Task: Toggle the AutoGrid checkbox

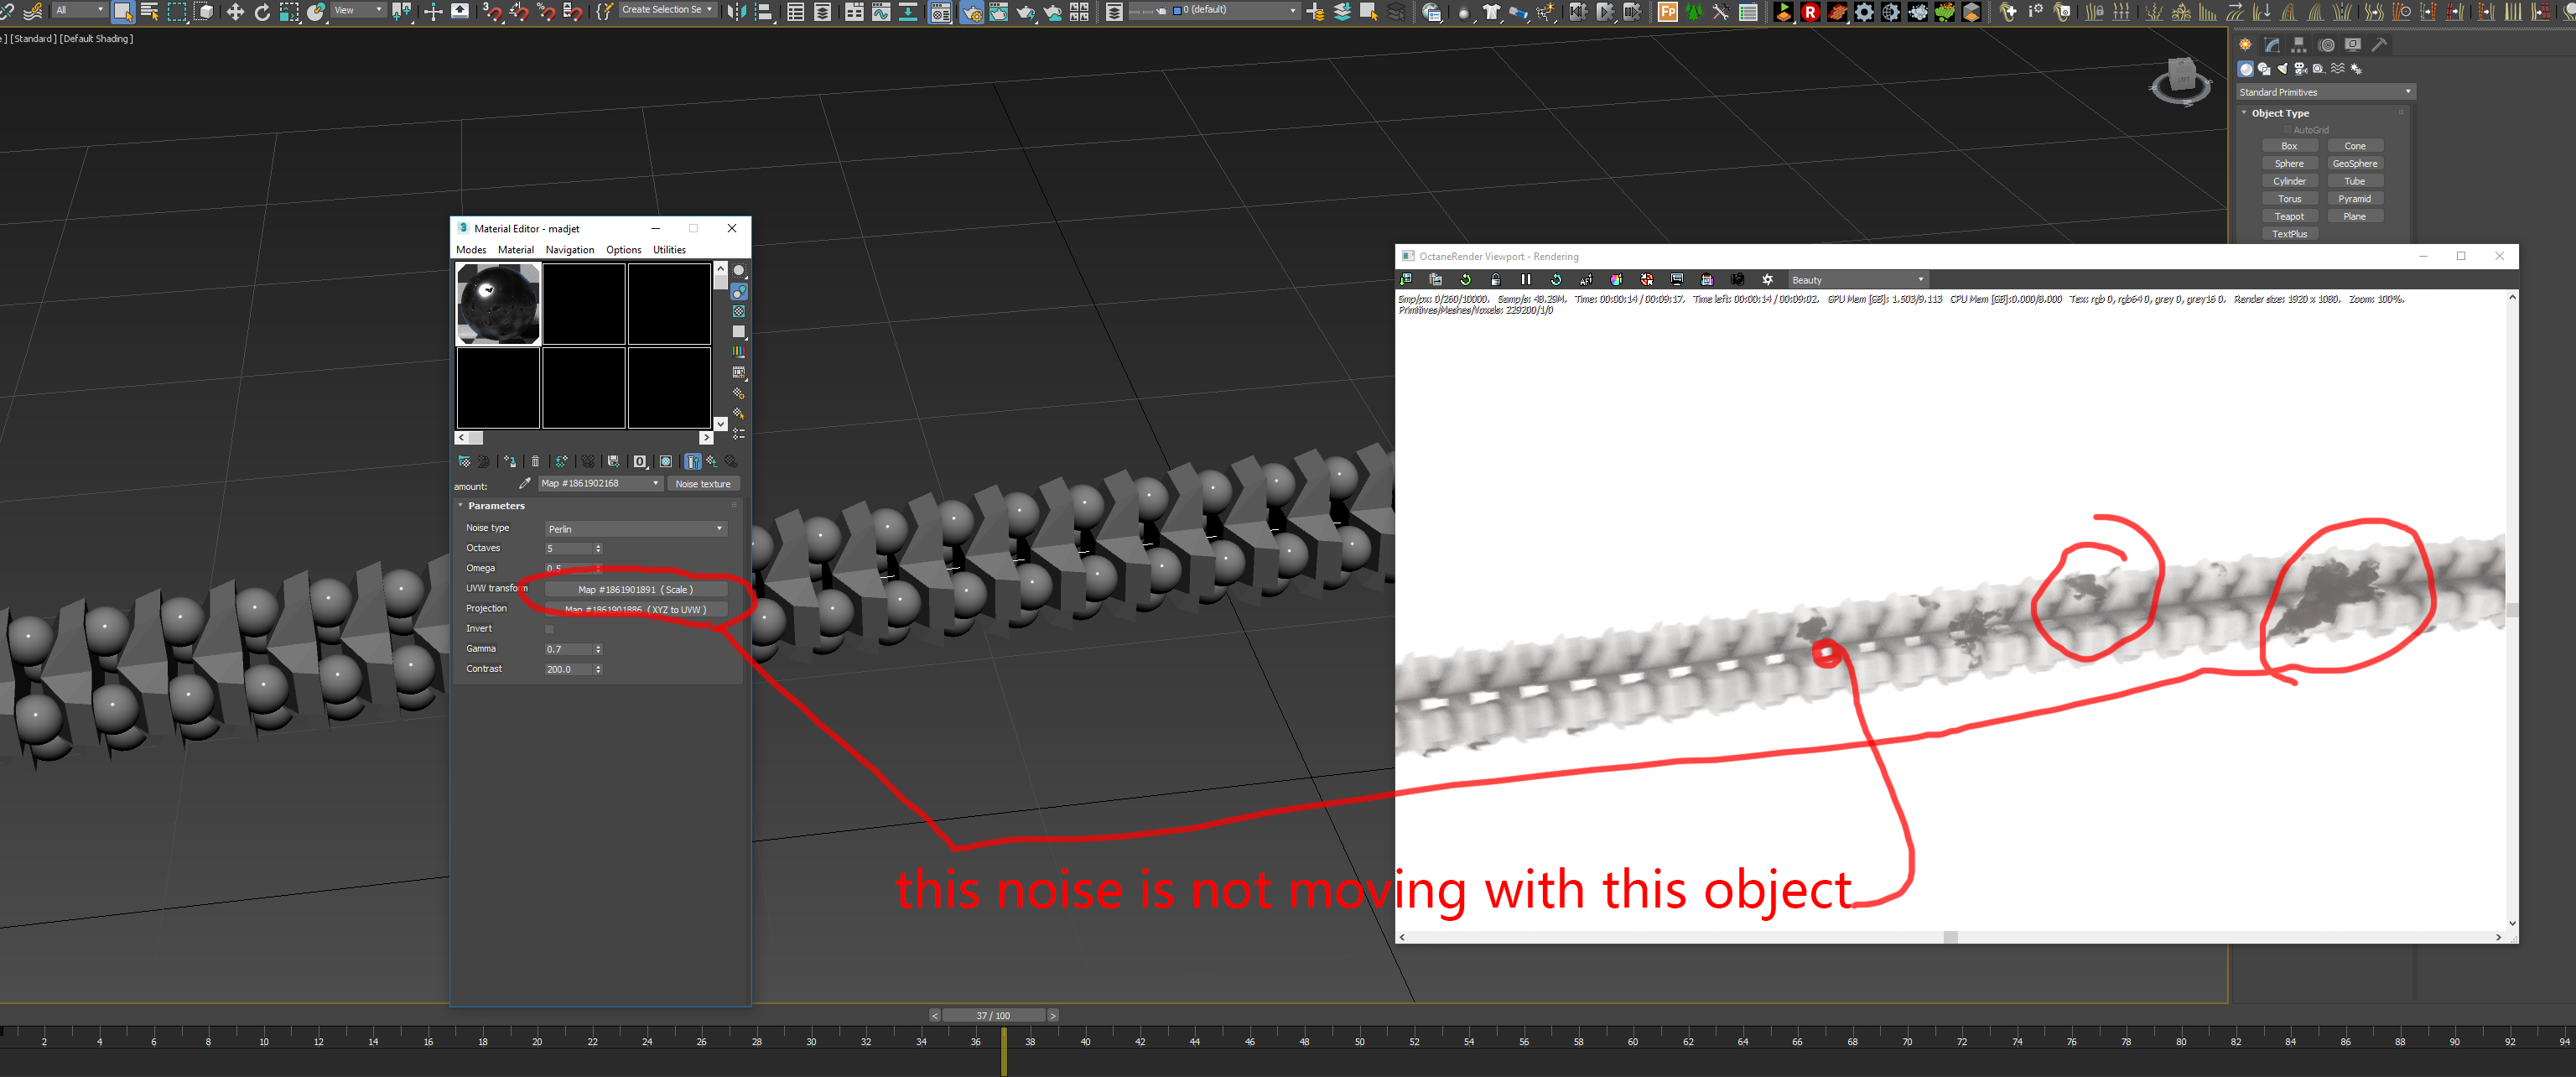Action: point(2287,130)
